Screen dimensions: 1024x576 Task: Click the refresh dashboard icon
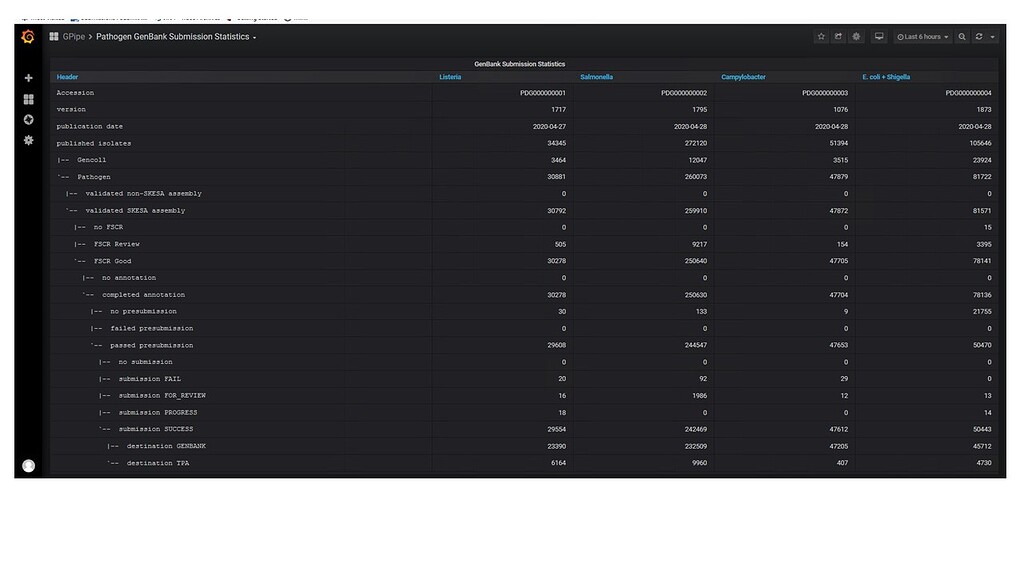pos(977,36)
